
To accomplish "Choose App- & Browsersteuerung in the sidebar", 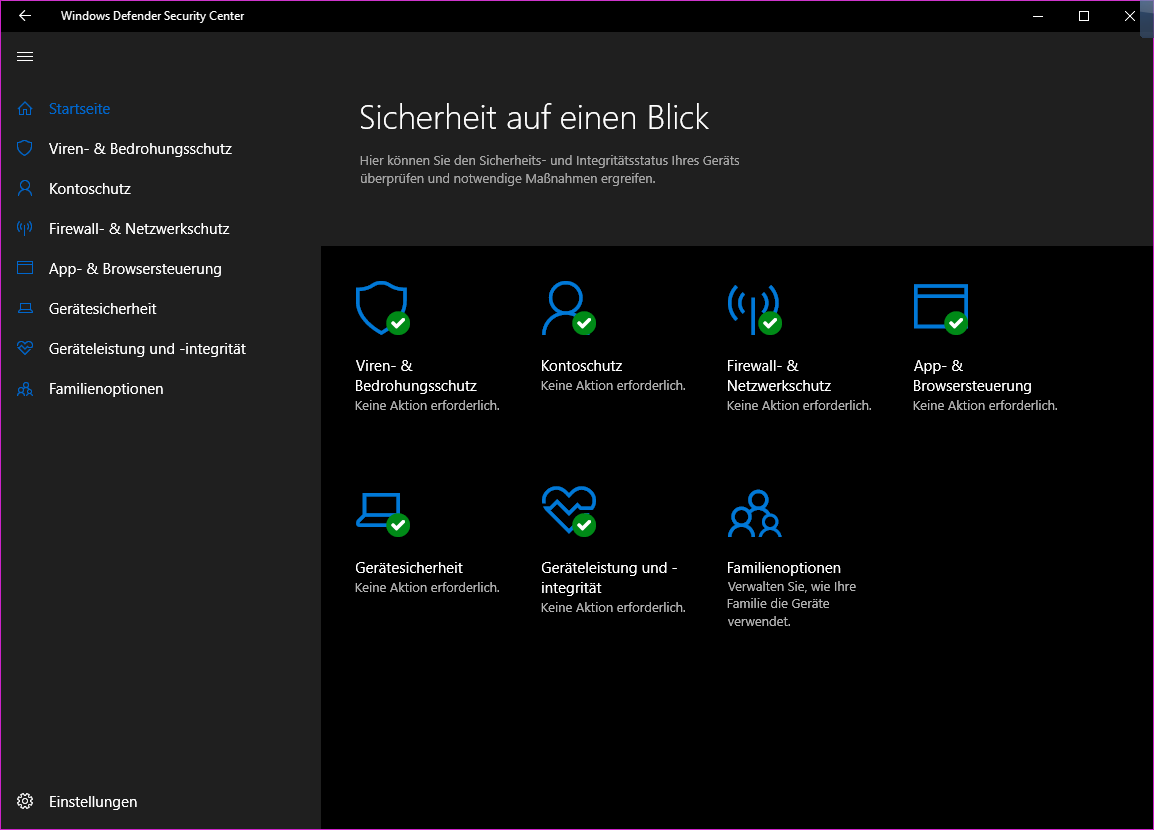I will [x=135, y=269].
